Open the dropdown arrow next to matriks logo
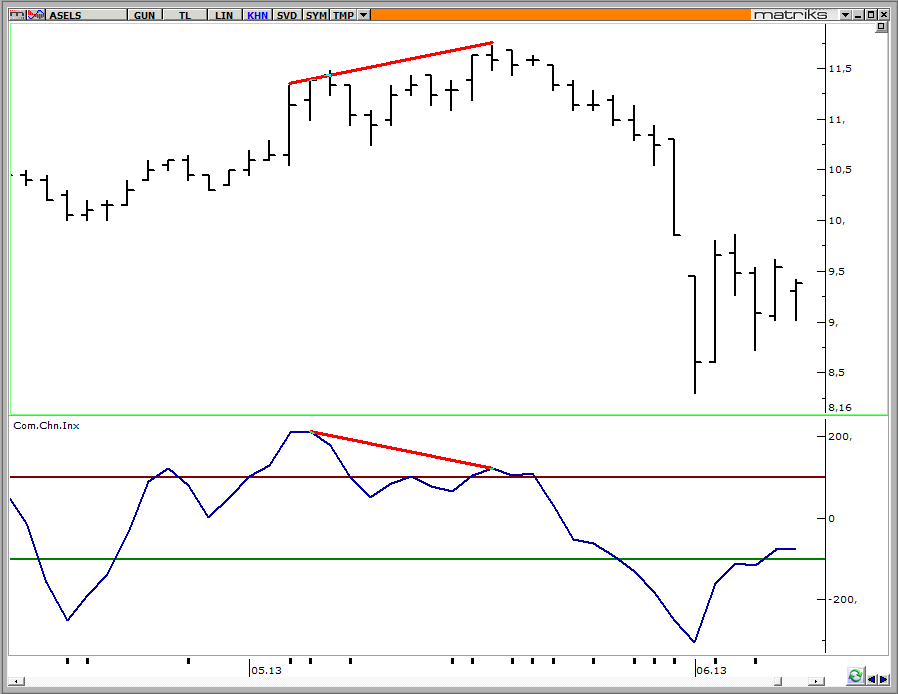Image resolution: width=898 pixels, height=694 pixels. pyautogui.click(x=846, y=15)
